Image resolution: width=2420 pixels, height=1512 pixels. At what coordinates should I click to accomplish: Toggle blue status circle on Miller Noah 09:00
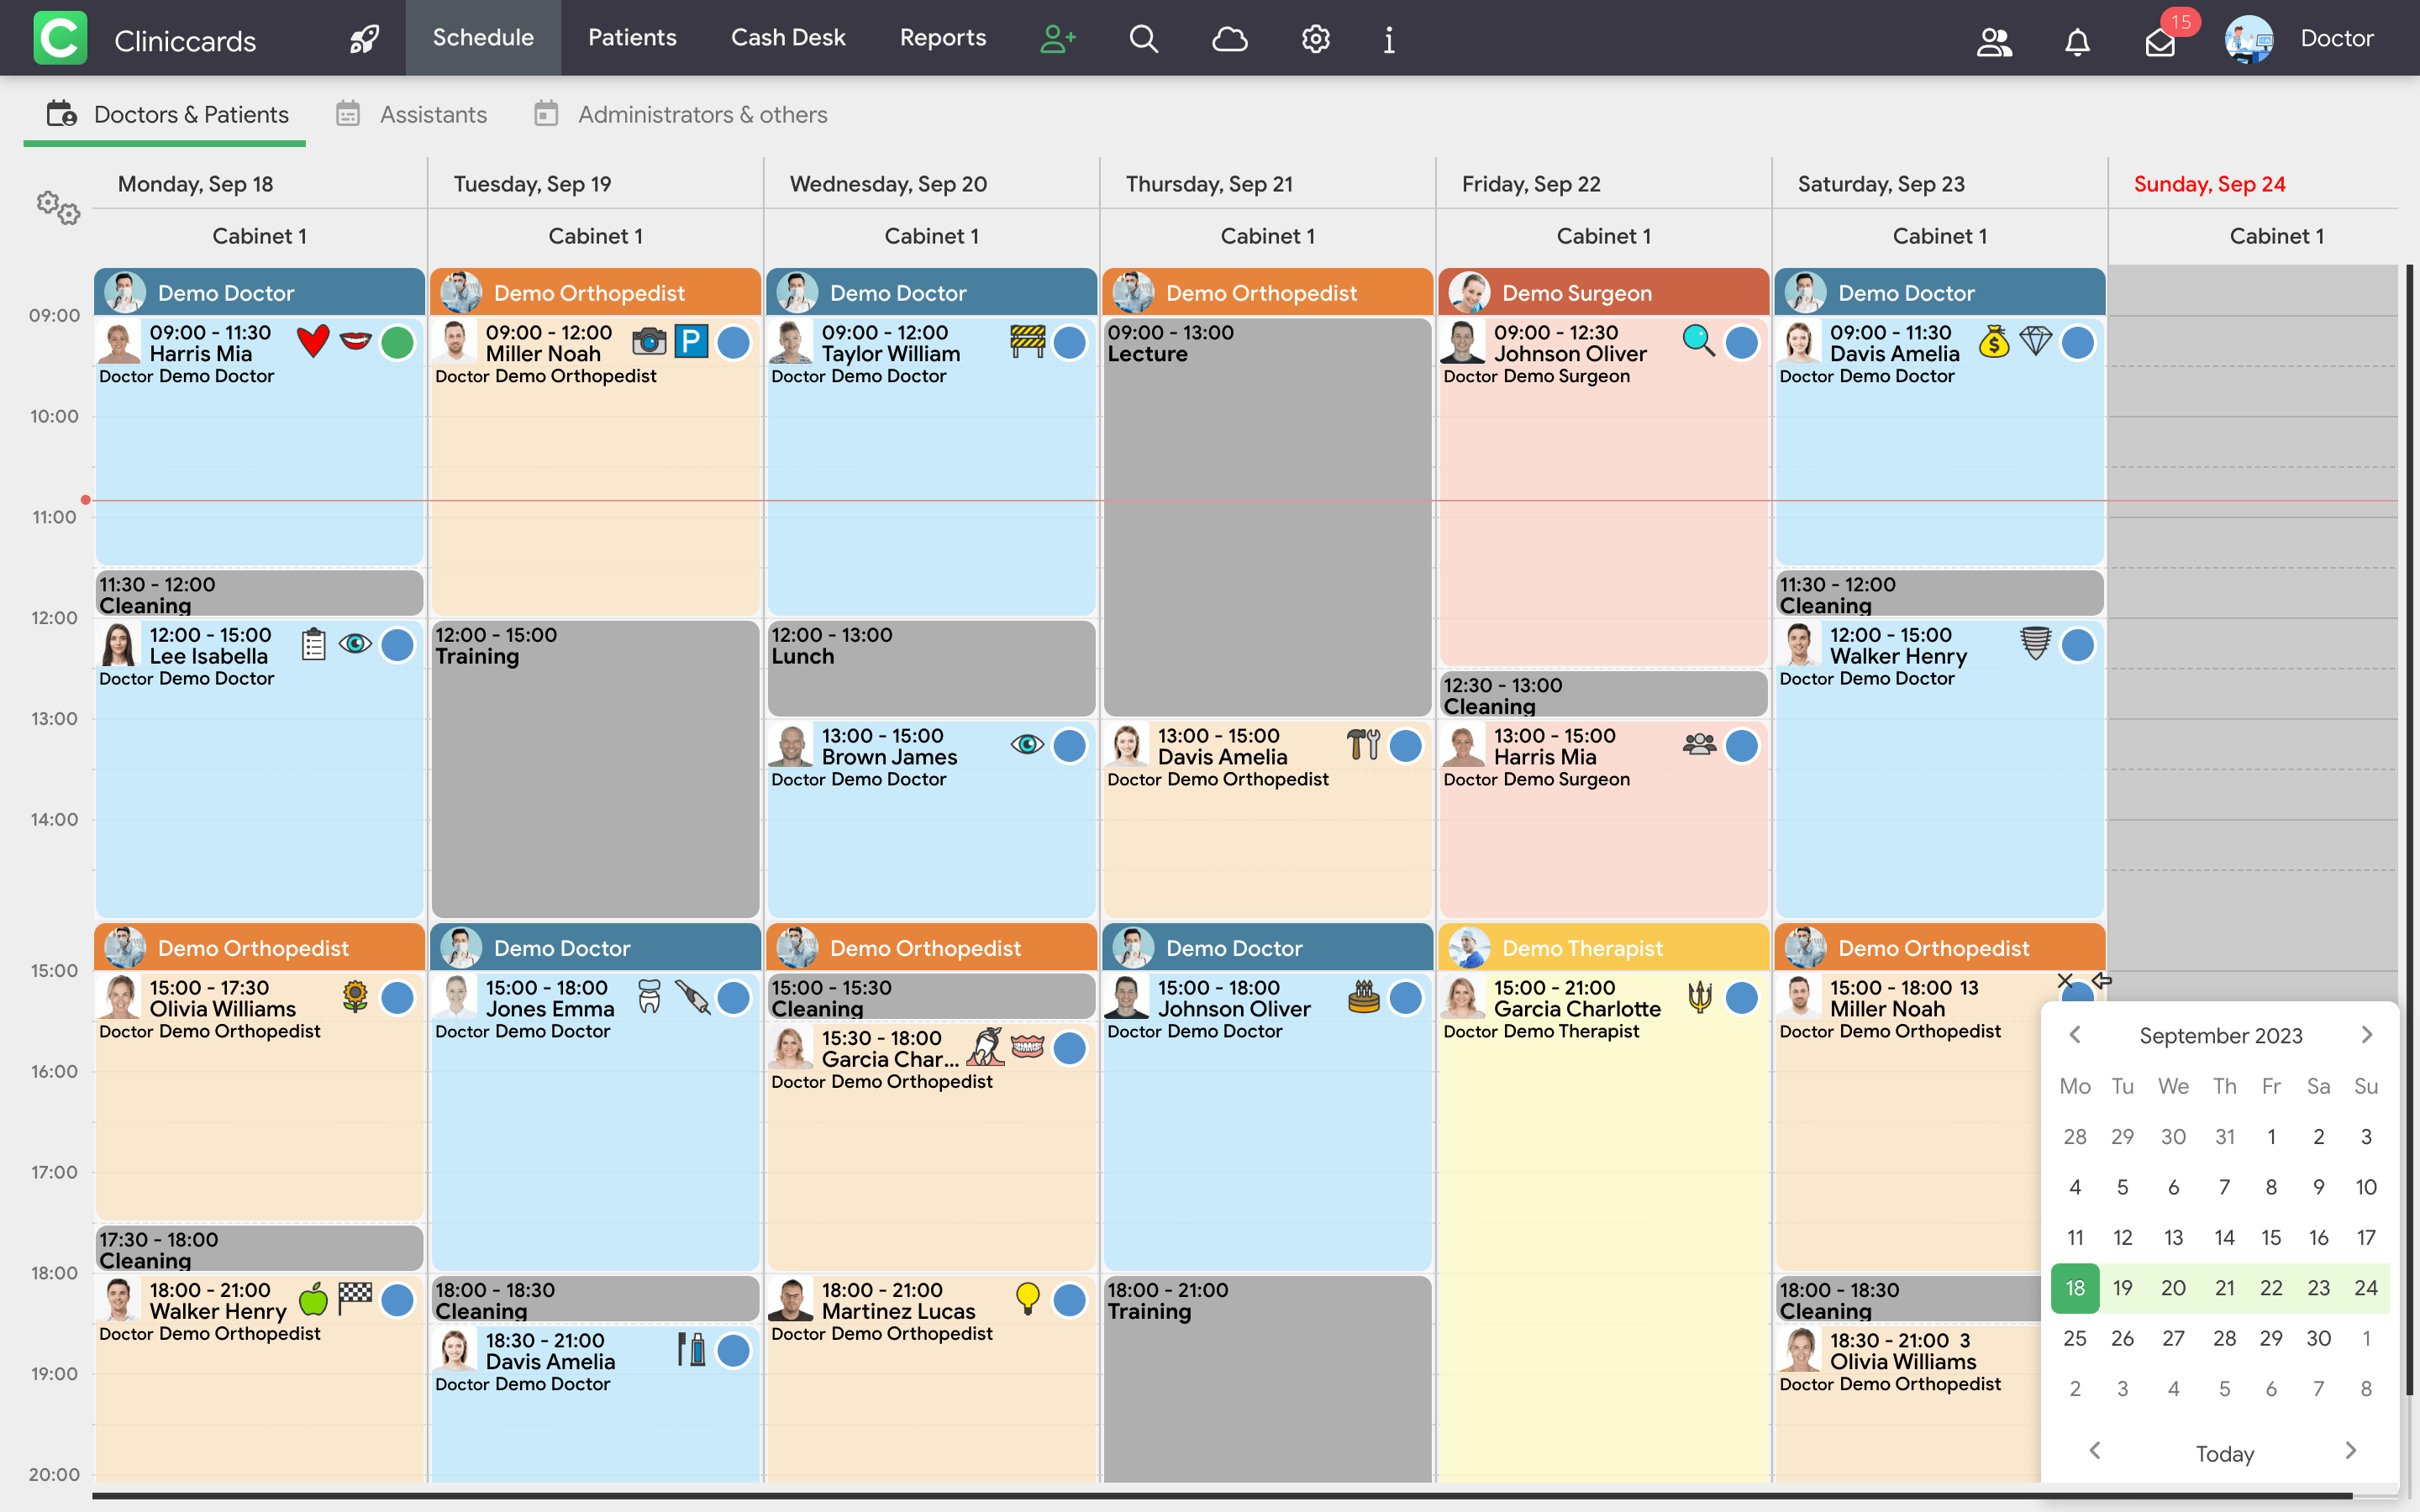733,343
